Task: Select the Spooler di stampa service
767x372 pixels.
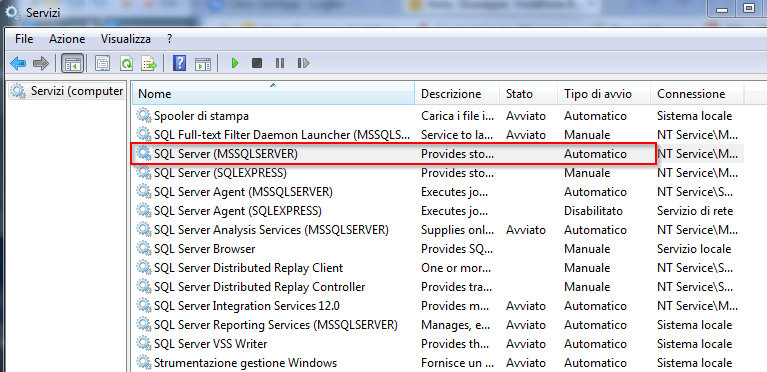Action: click(x=438, y=116)
